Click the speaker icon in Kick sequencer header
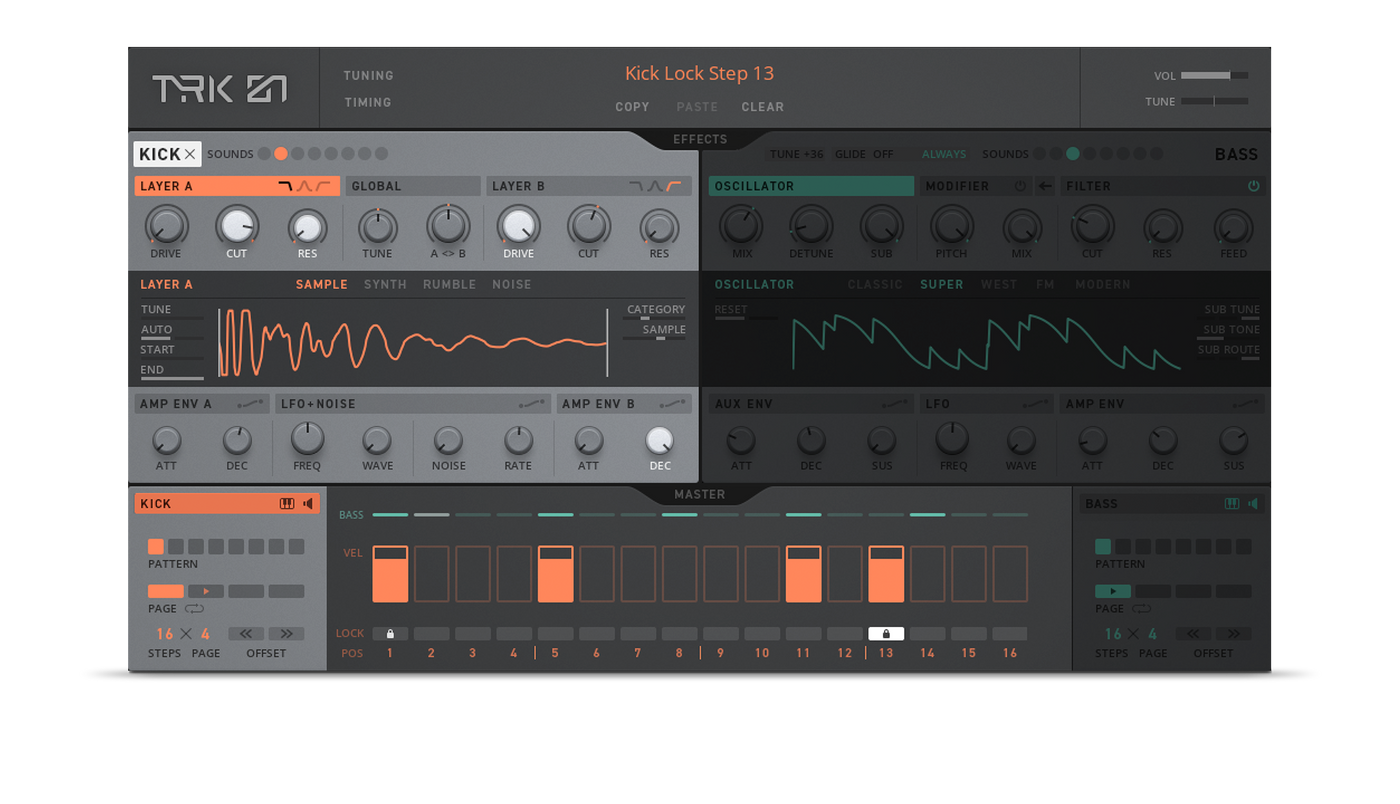The width and height of the screenshot is (1400, 804). pos(309,504)
